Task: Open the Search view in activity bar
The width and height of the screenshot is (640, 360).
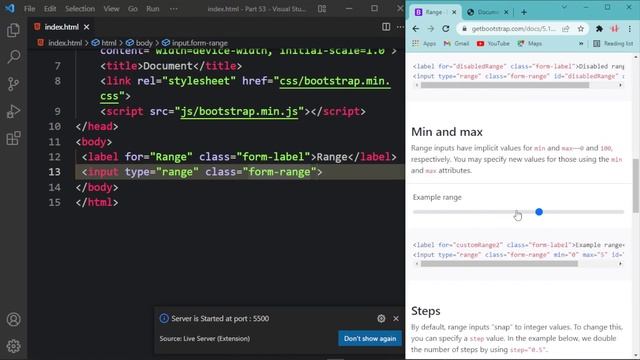Action: [x=13, y=57]
